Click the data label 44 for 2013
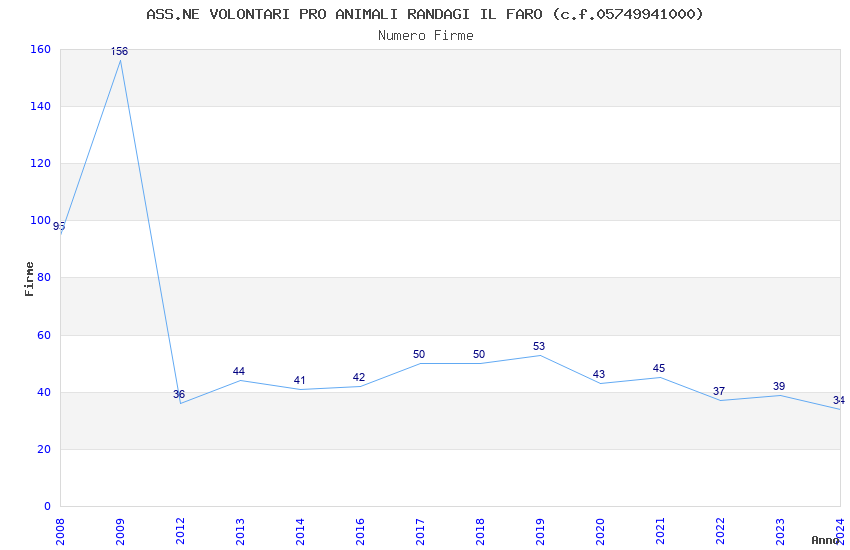The width and height of the screenshot is (850, 550). click(239, 371)
